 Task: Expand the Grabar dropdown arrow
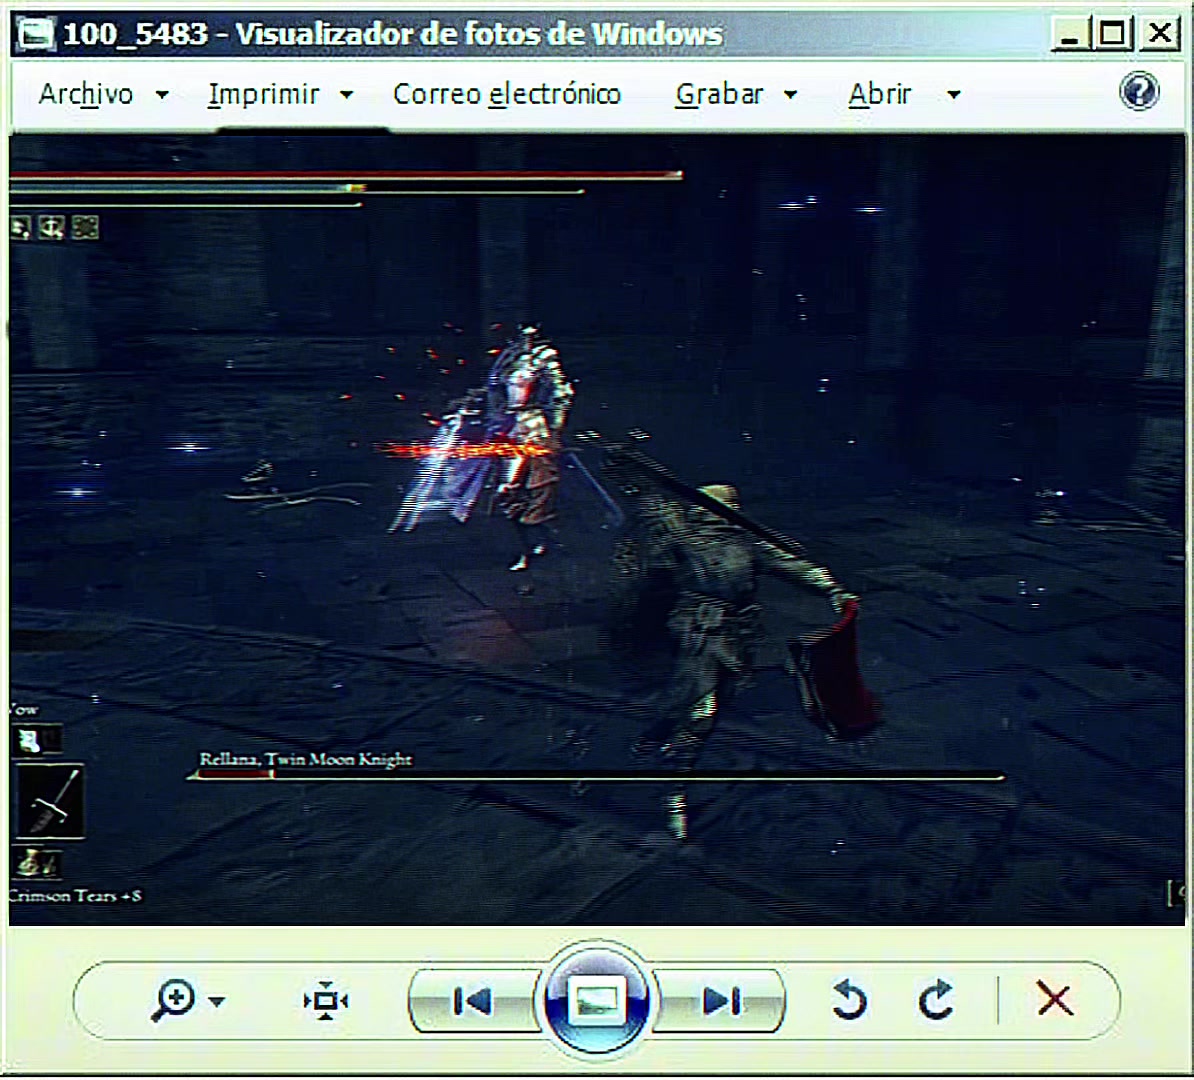tap(790, 95)
